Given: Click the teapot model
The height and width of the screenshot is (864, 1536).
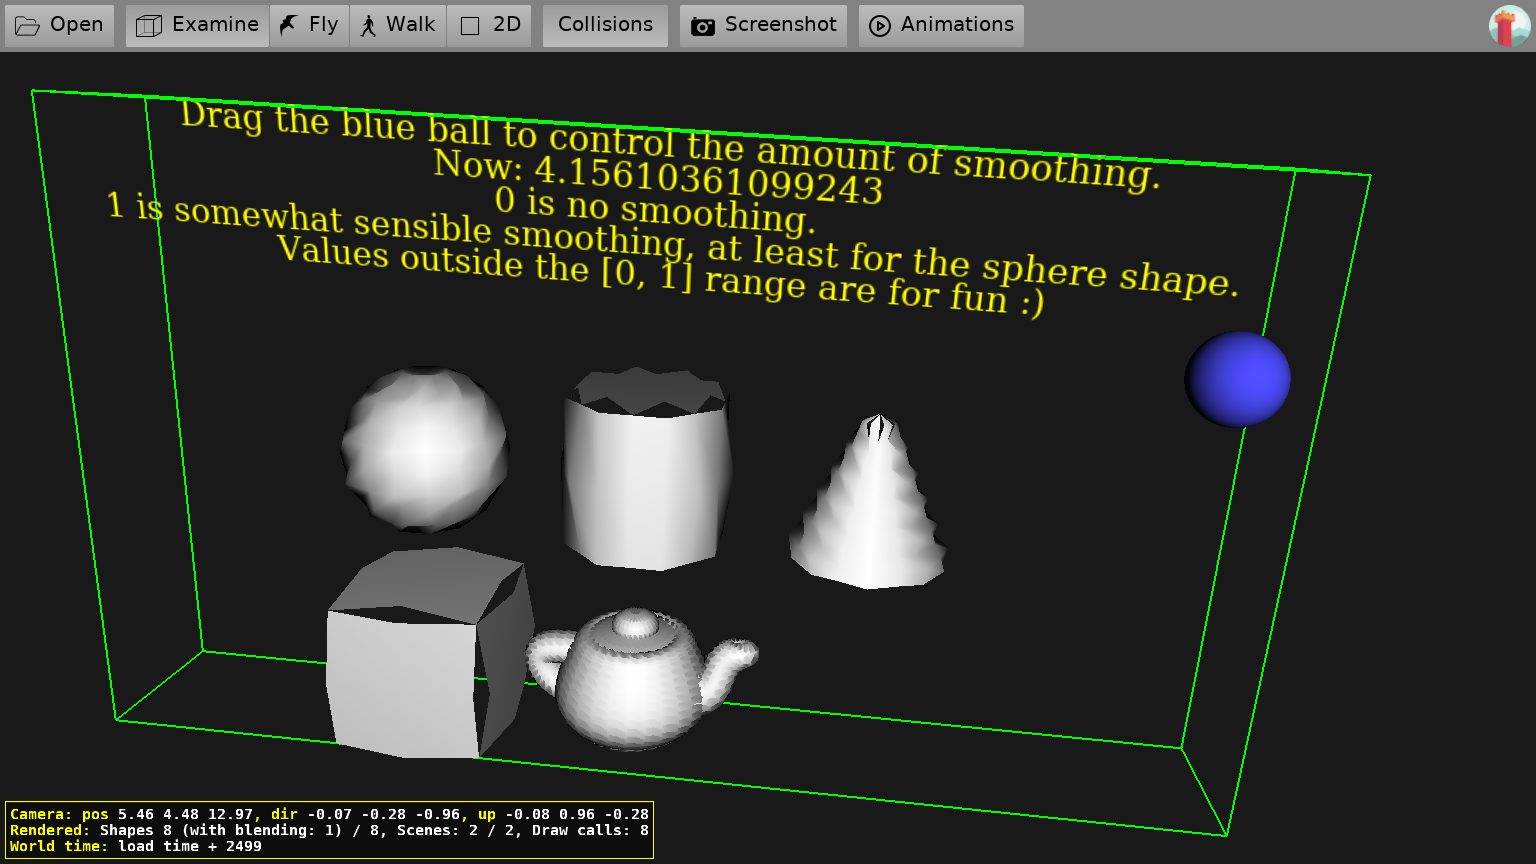Looking at the screenshot, I should (641, 678).
